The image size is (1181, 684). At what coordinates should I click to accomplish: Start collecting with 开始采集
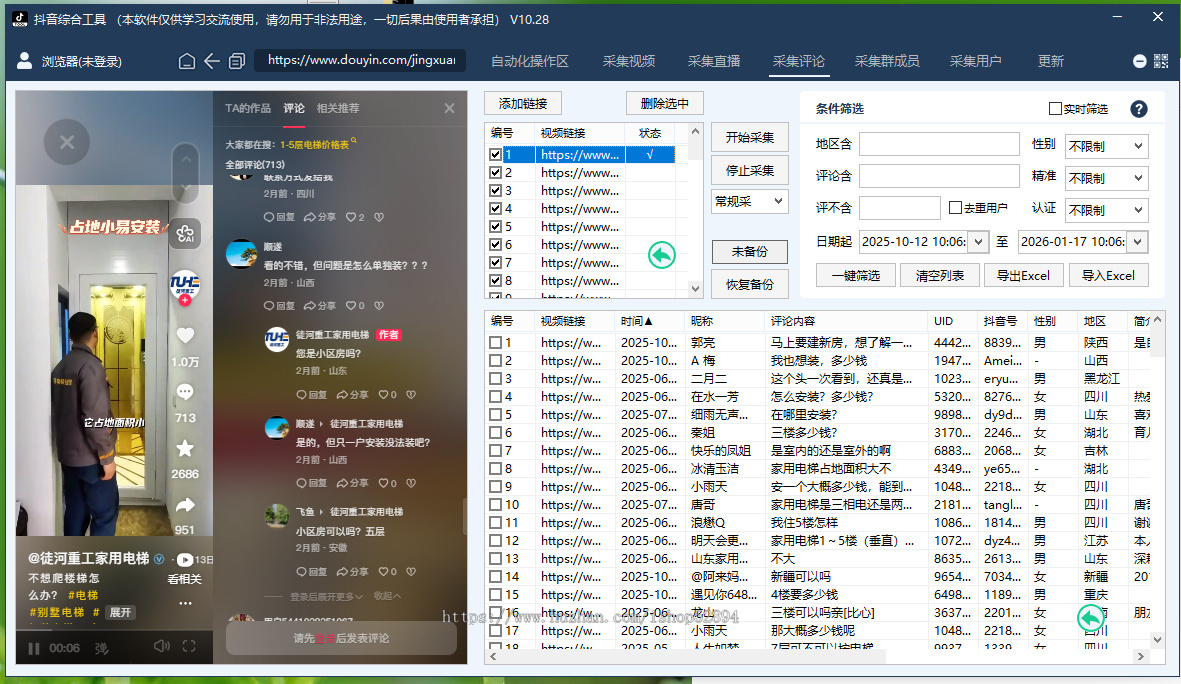pos(749,137)
